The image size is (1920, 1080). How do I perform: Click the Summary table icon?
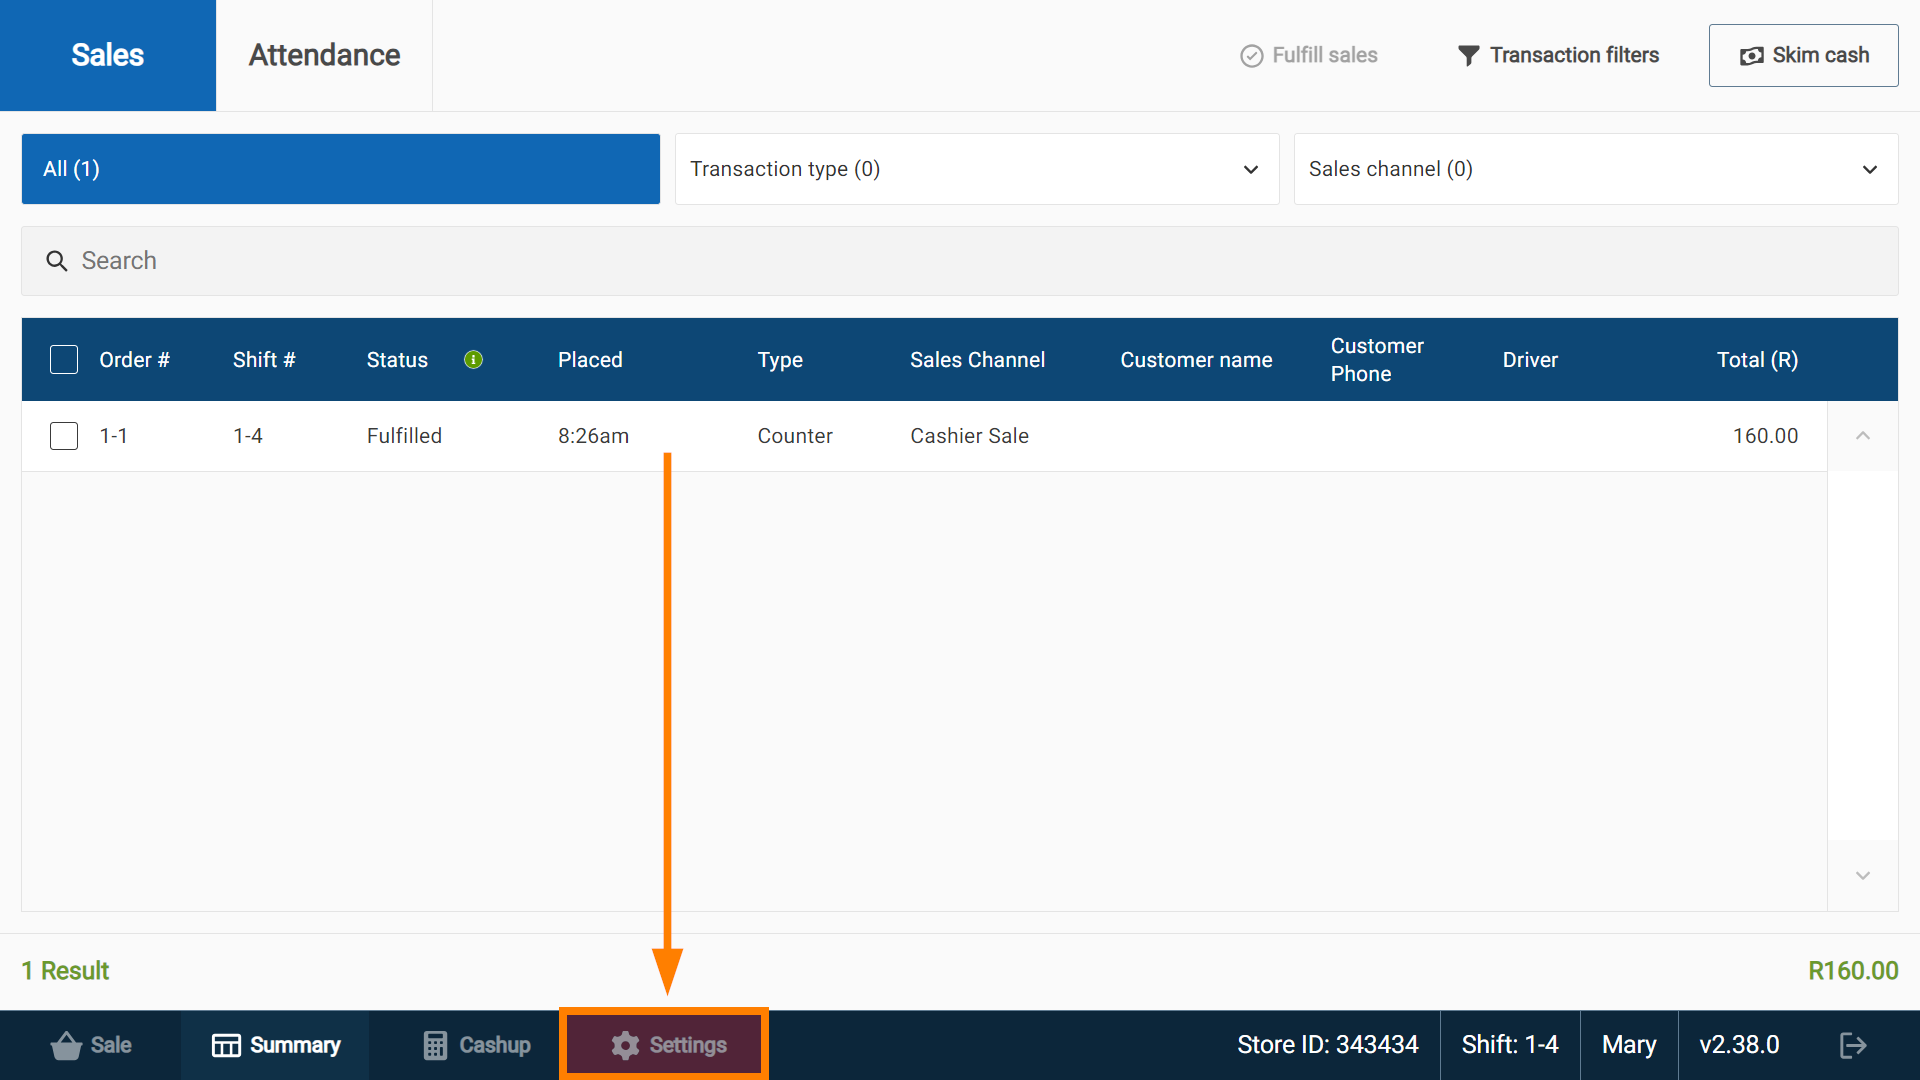226,1045
